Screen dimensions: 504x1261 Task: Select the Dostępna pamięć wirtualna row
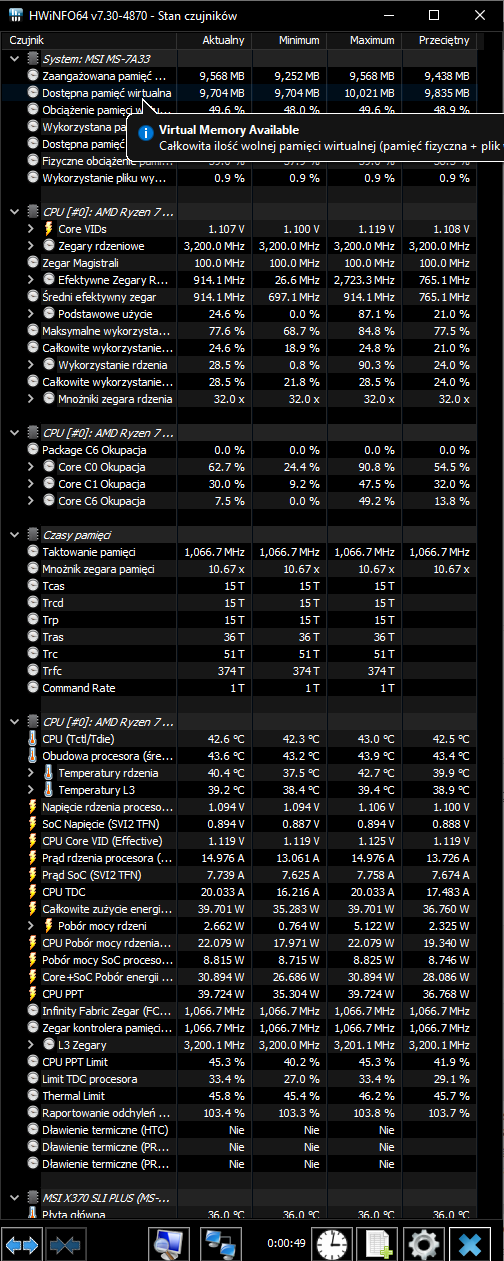pyautogui.click(x=238, y=92)
